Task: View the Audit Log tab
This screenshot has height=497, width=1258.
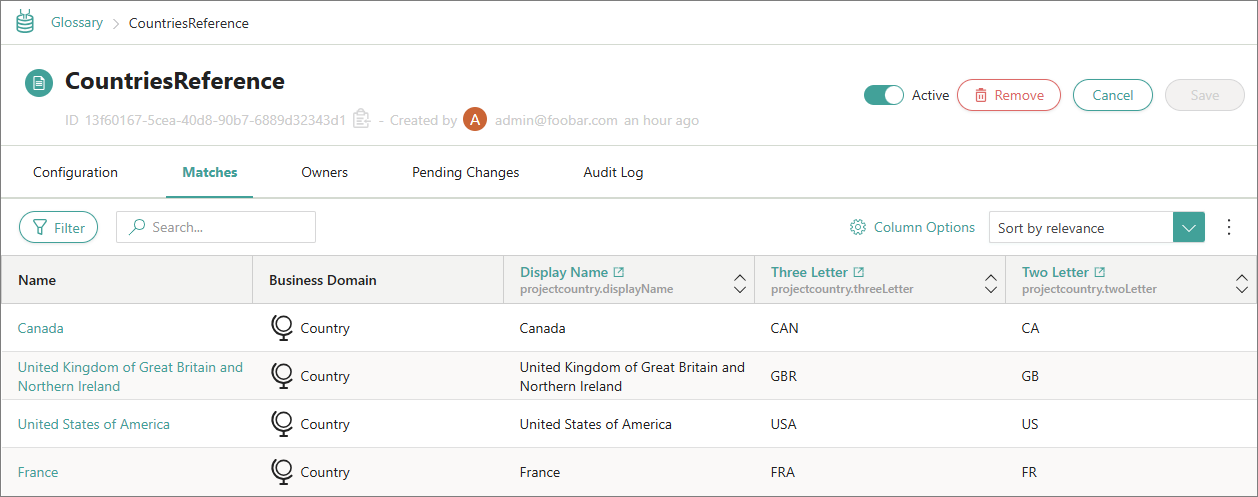Action: 614,172
